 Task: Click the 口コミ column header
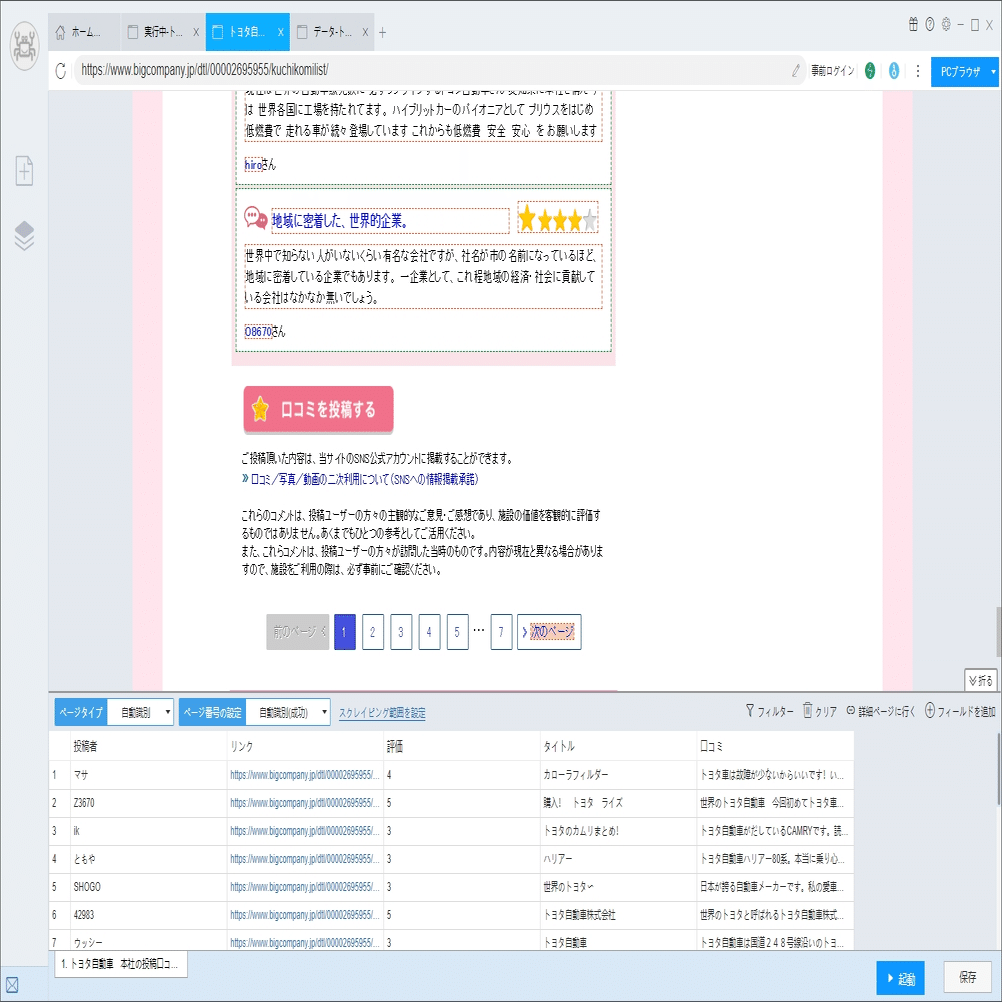(775, 746)
